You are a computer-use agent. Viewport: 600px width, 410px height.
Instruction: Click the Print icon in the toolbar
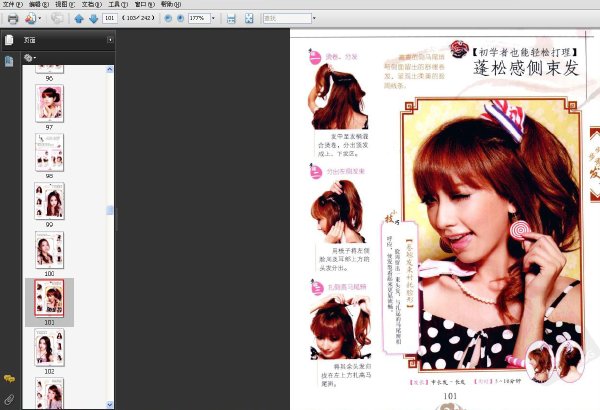point(13,18)
